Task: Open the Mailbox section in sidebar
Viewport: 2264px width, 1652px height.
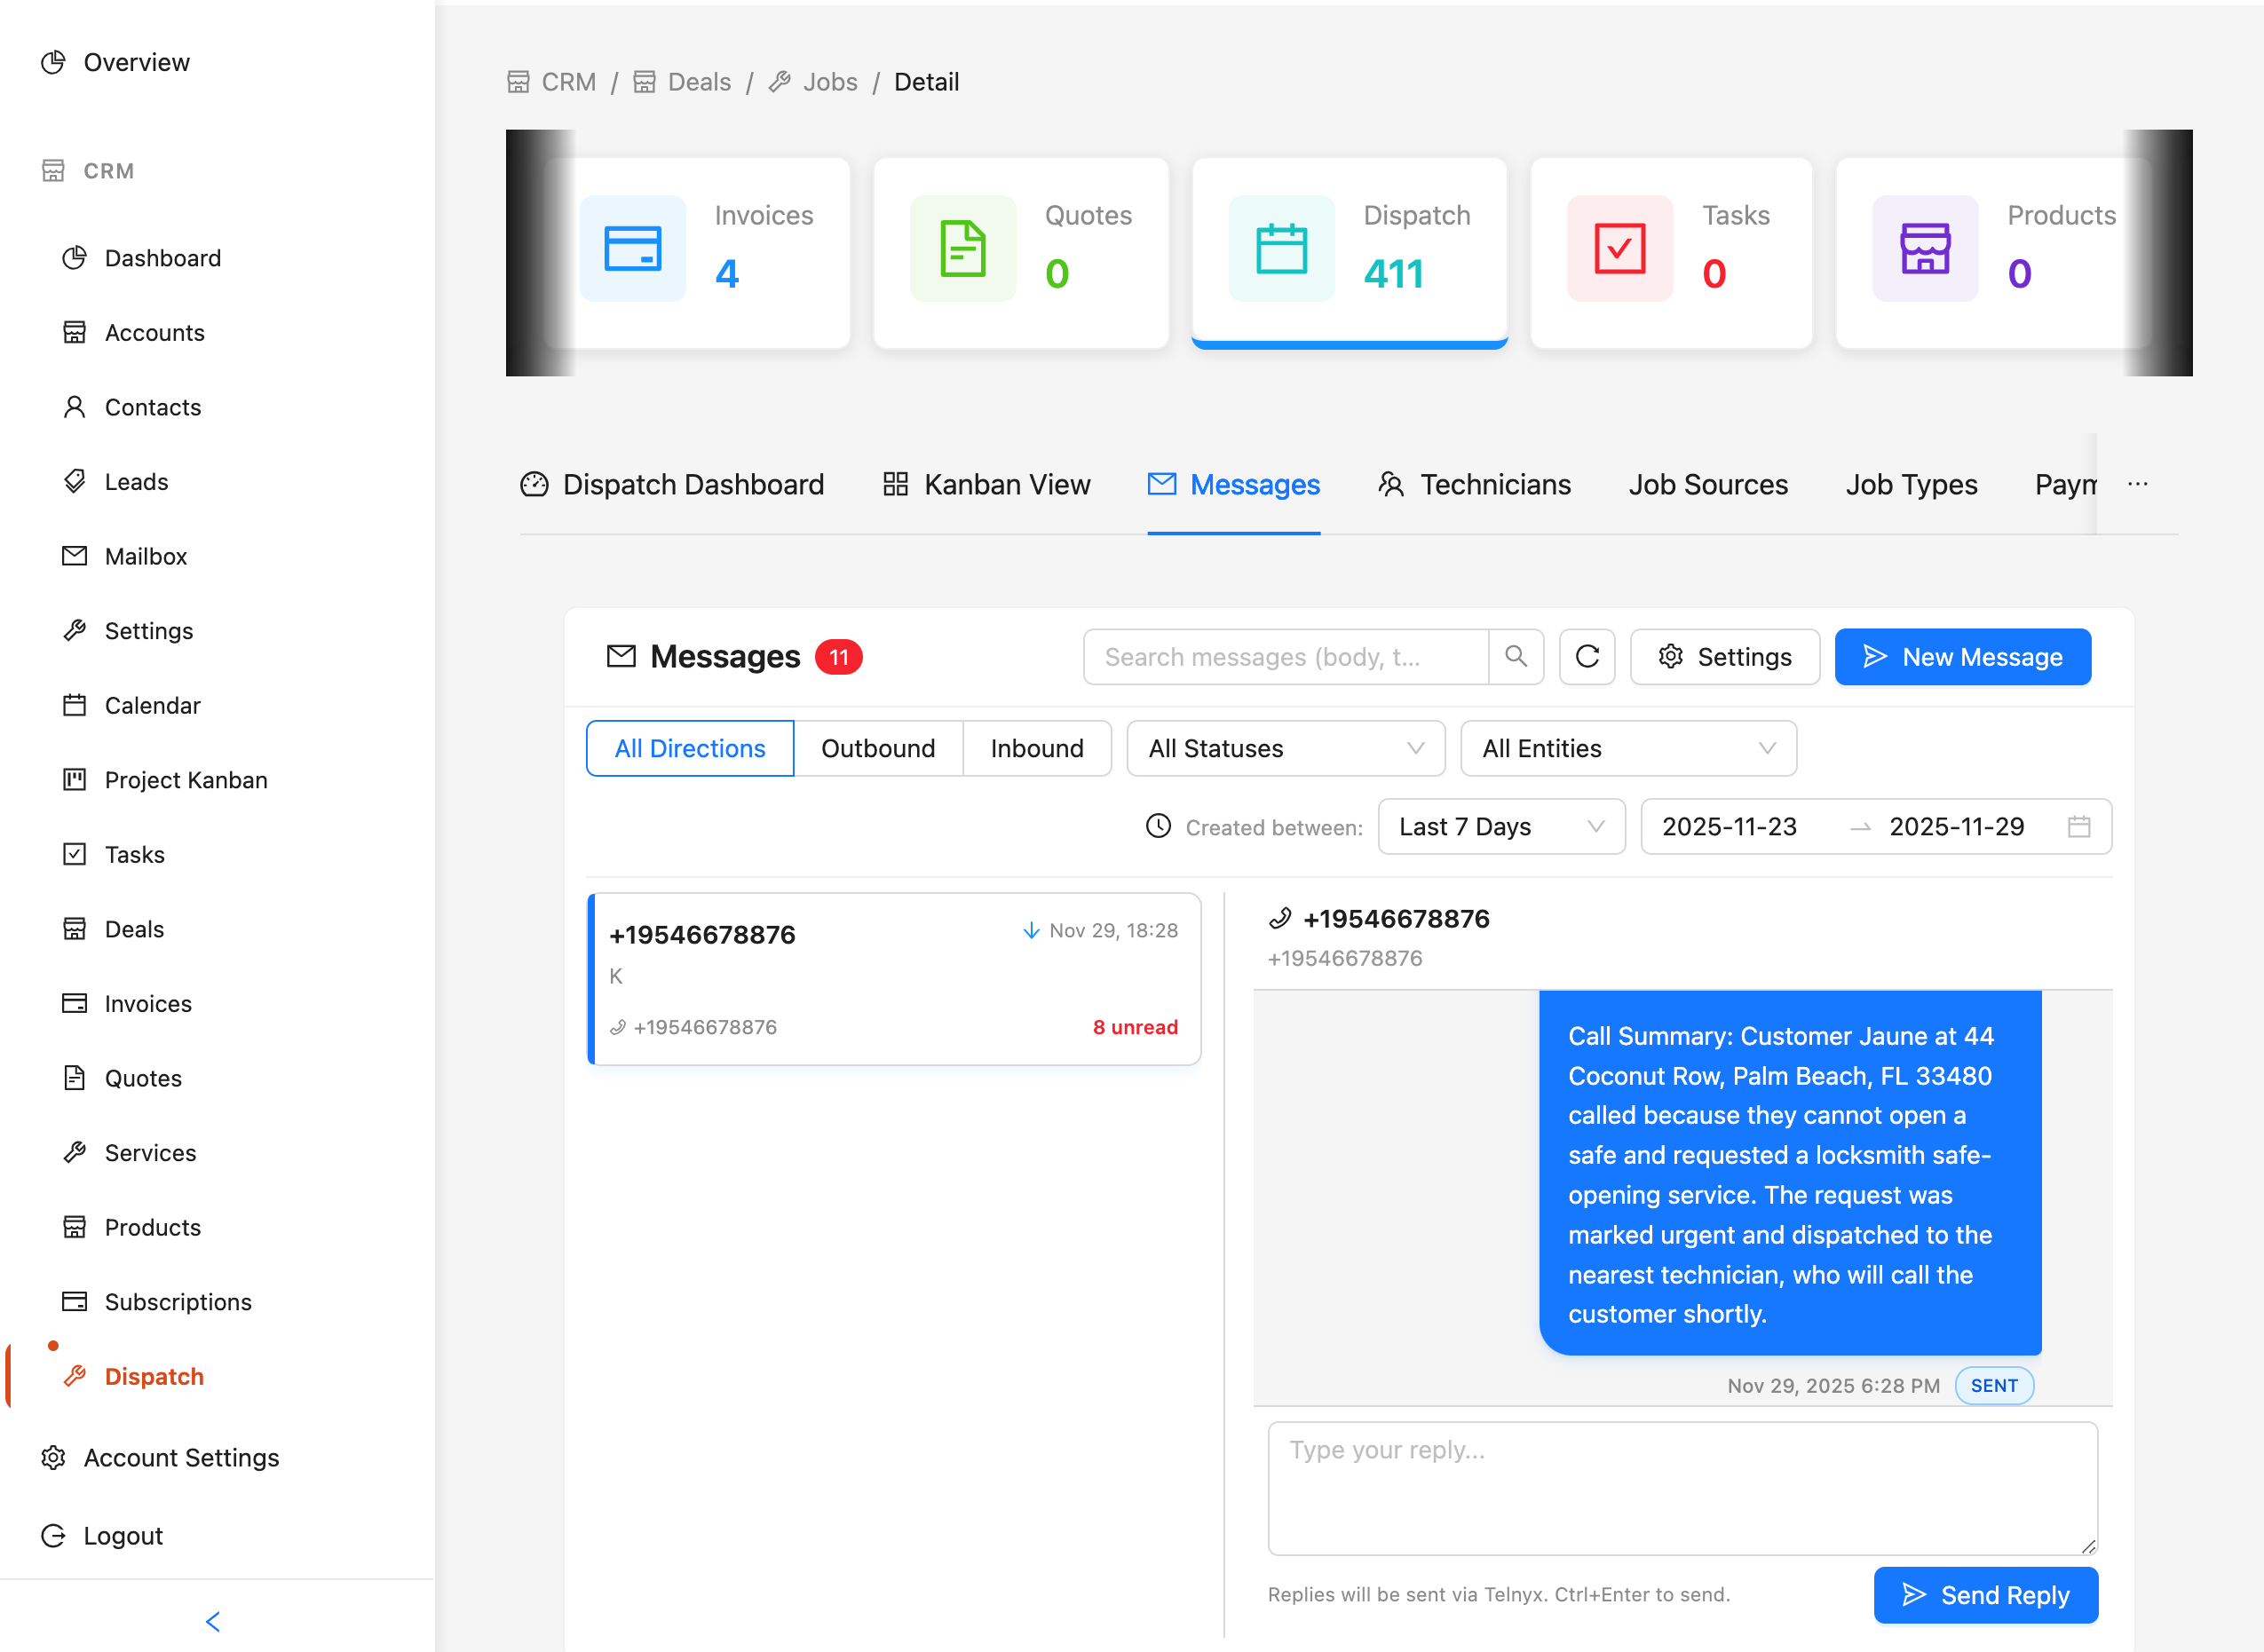Action: (145, 556)
